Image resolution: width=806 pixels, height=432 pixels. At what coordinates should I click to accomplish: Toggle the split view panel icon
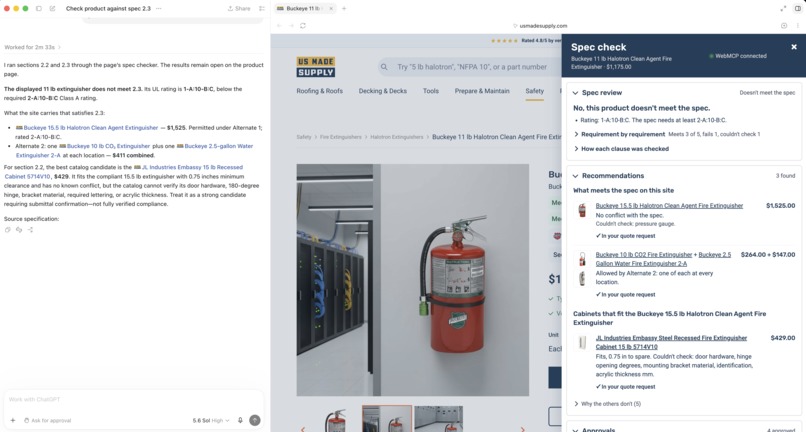click(x=798, y=8)
